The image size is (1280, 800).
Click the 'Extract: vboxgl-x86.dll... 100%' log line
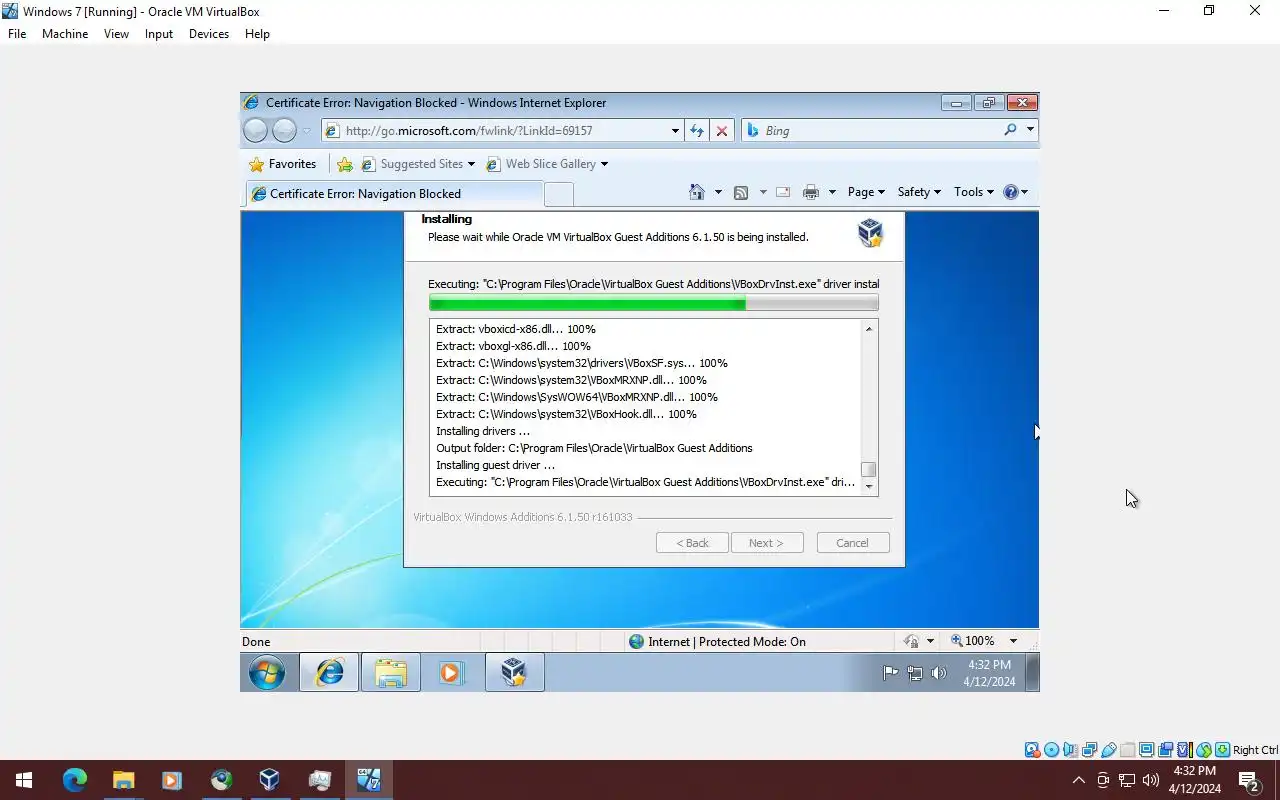click(x=513, y=346)
